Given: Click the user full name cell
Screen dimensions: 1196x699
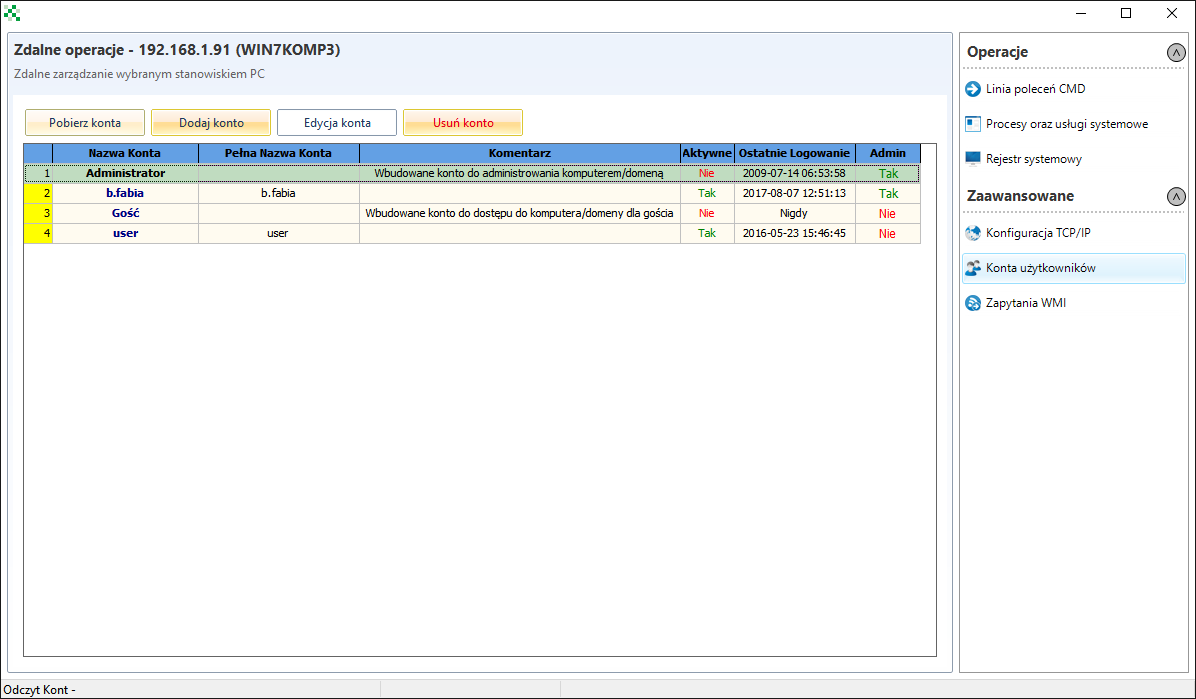Looking at the screenshot, I should (278, 233).
